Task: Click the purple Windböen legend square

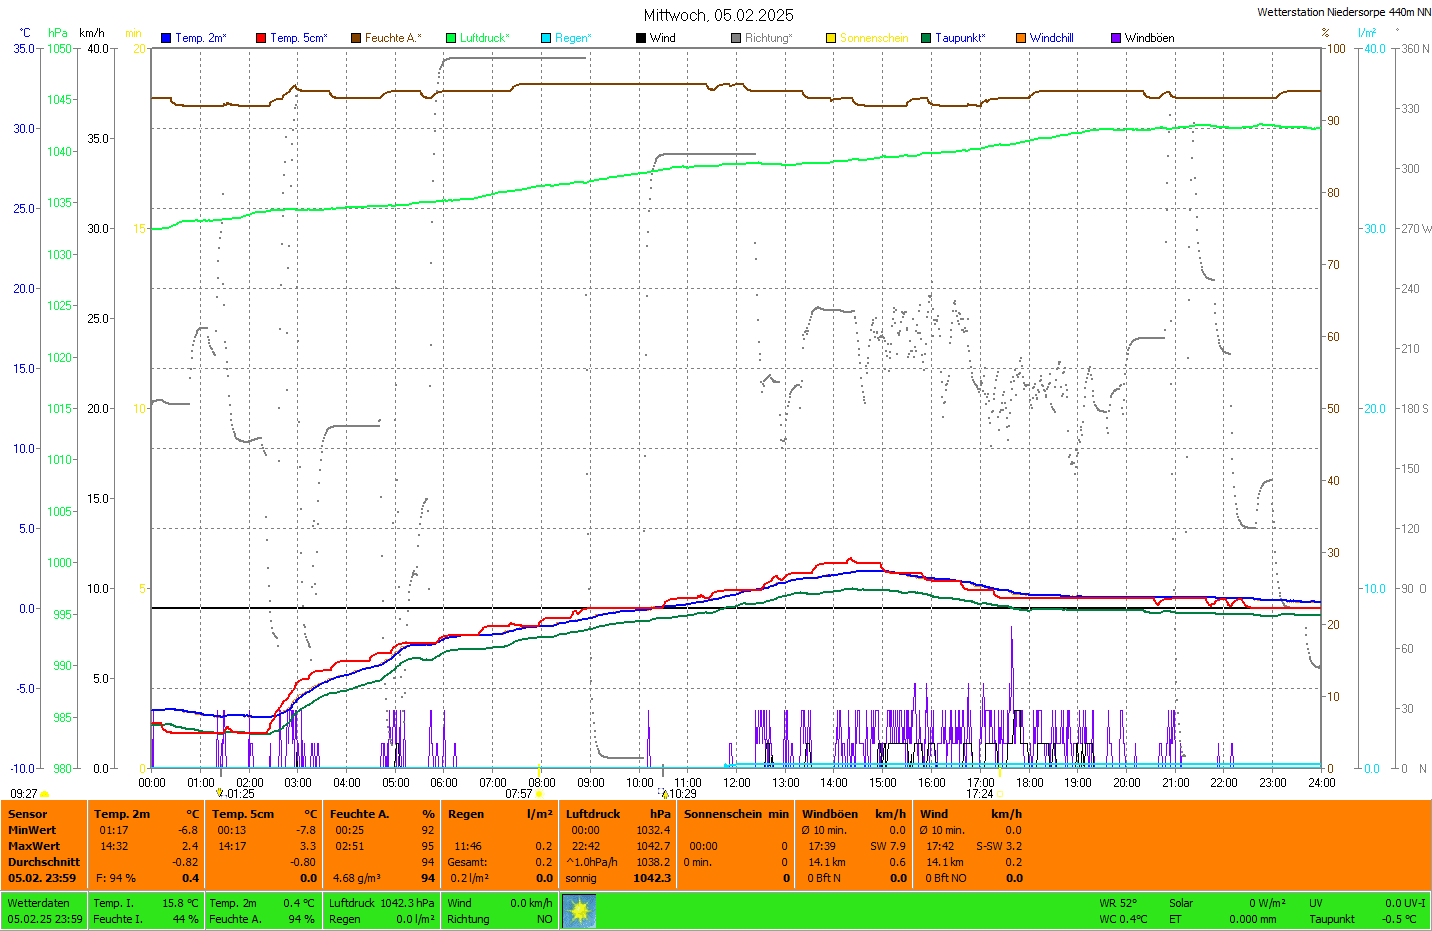Action: tap(1116, 38)
